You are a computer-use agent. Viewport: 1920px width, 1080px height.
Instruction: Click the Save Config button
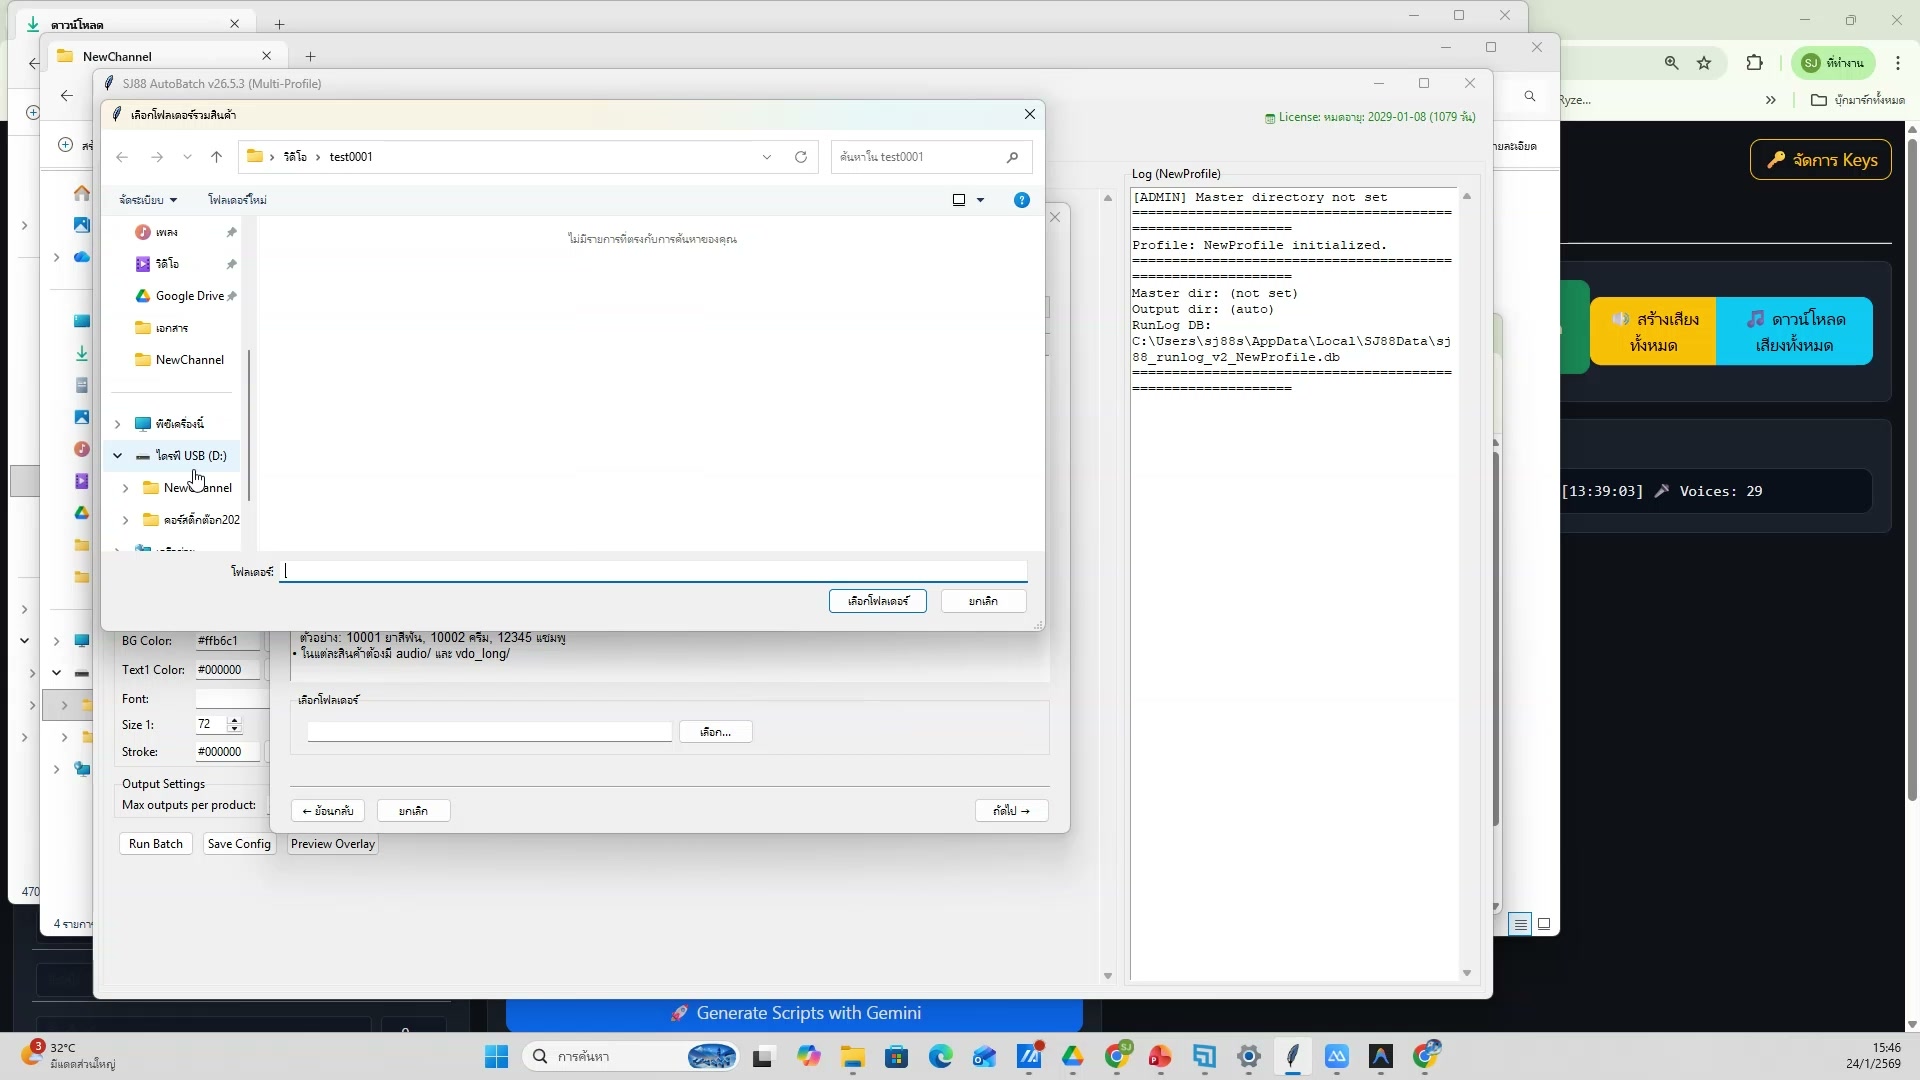(x=239, y=844)
